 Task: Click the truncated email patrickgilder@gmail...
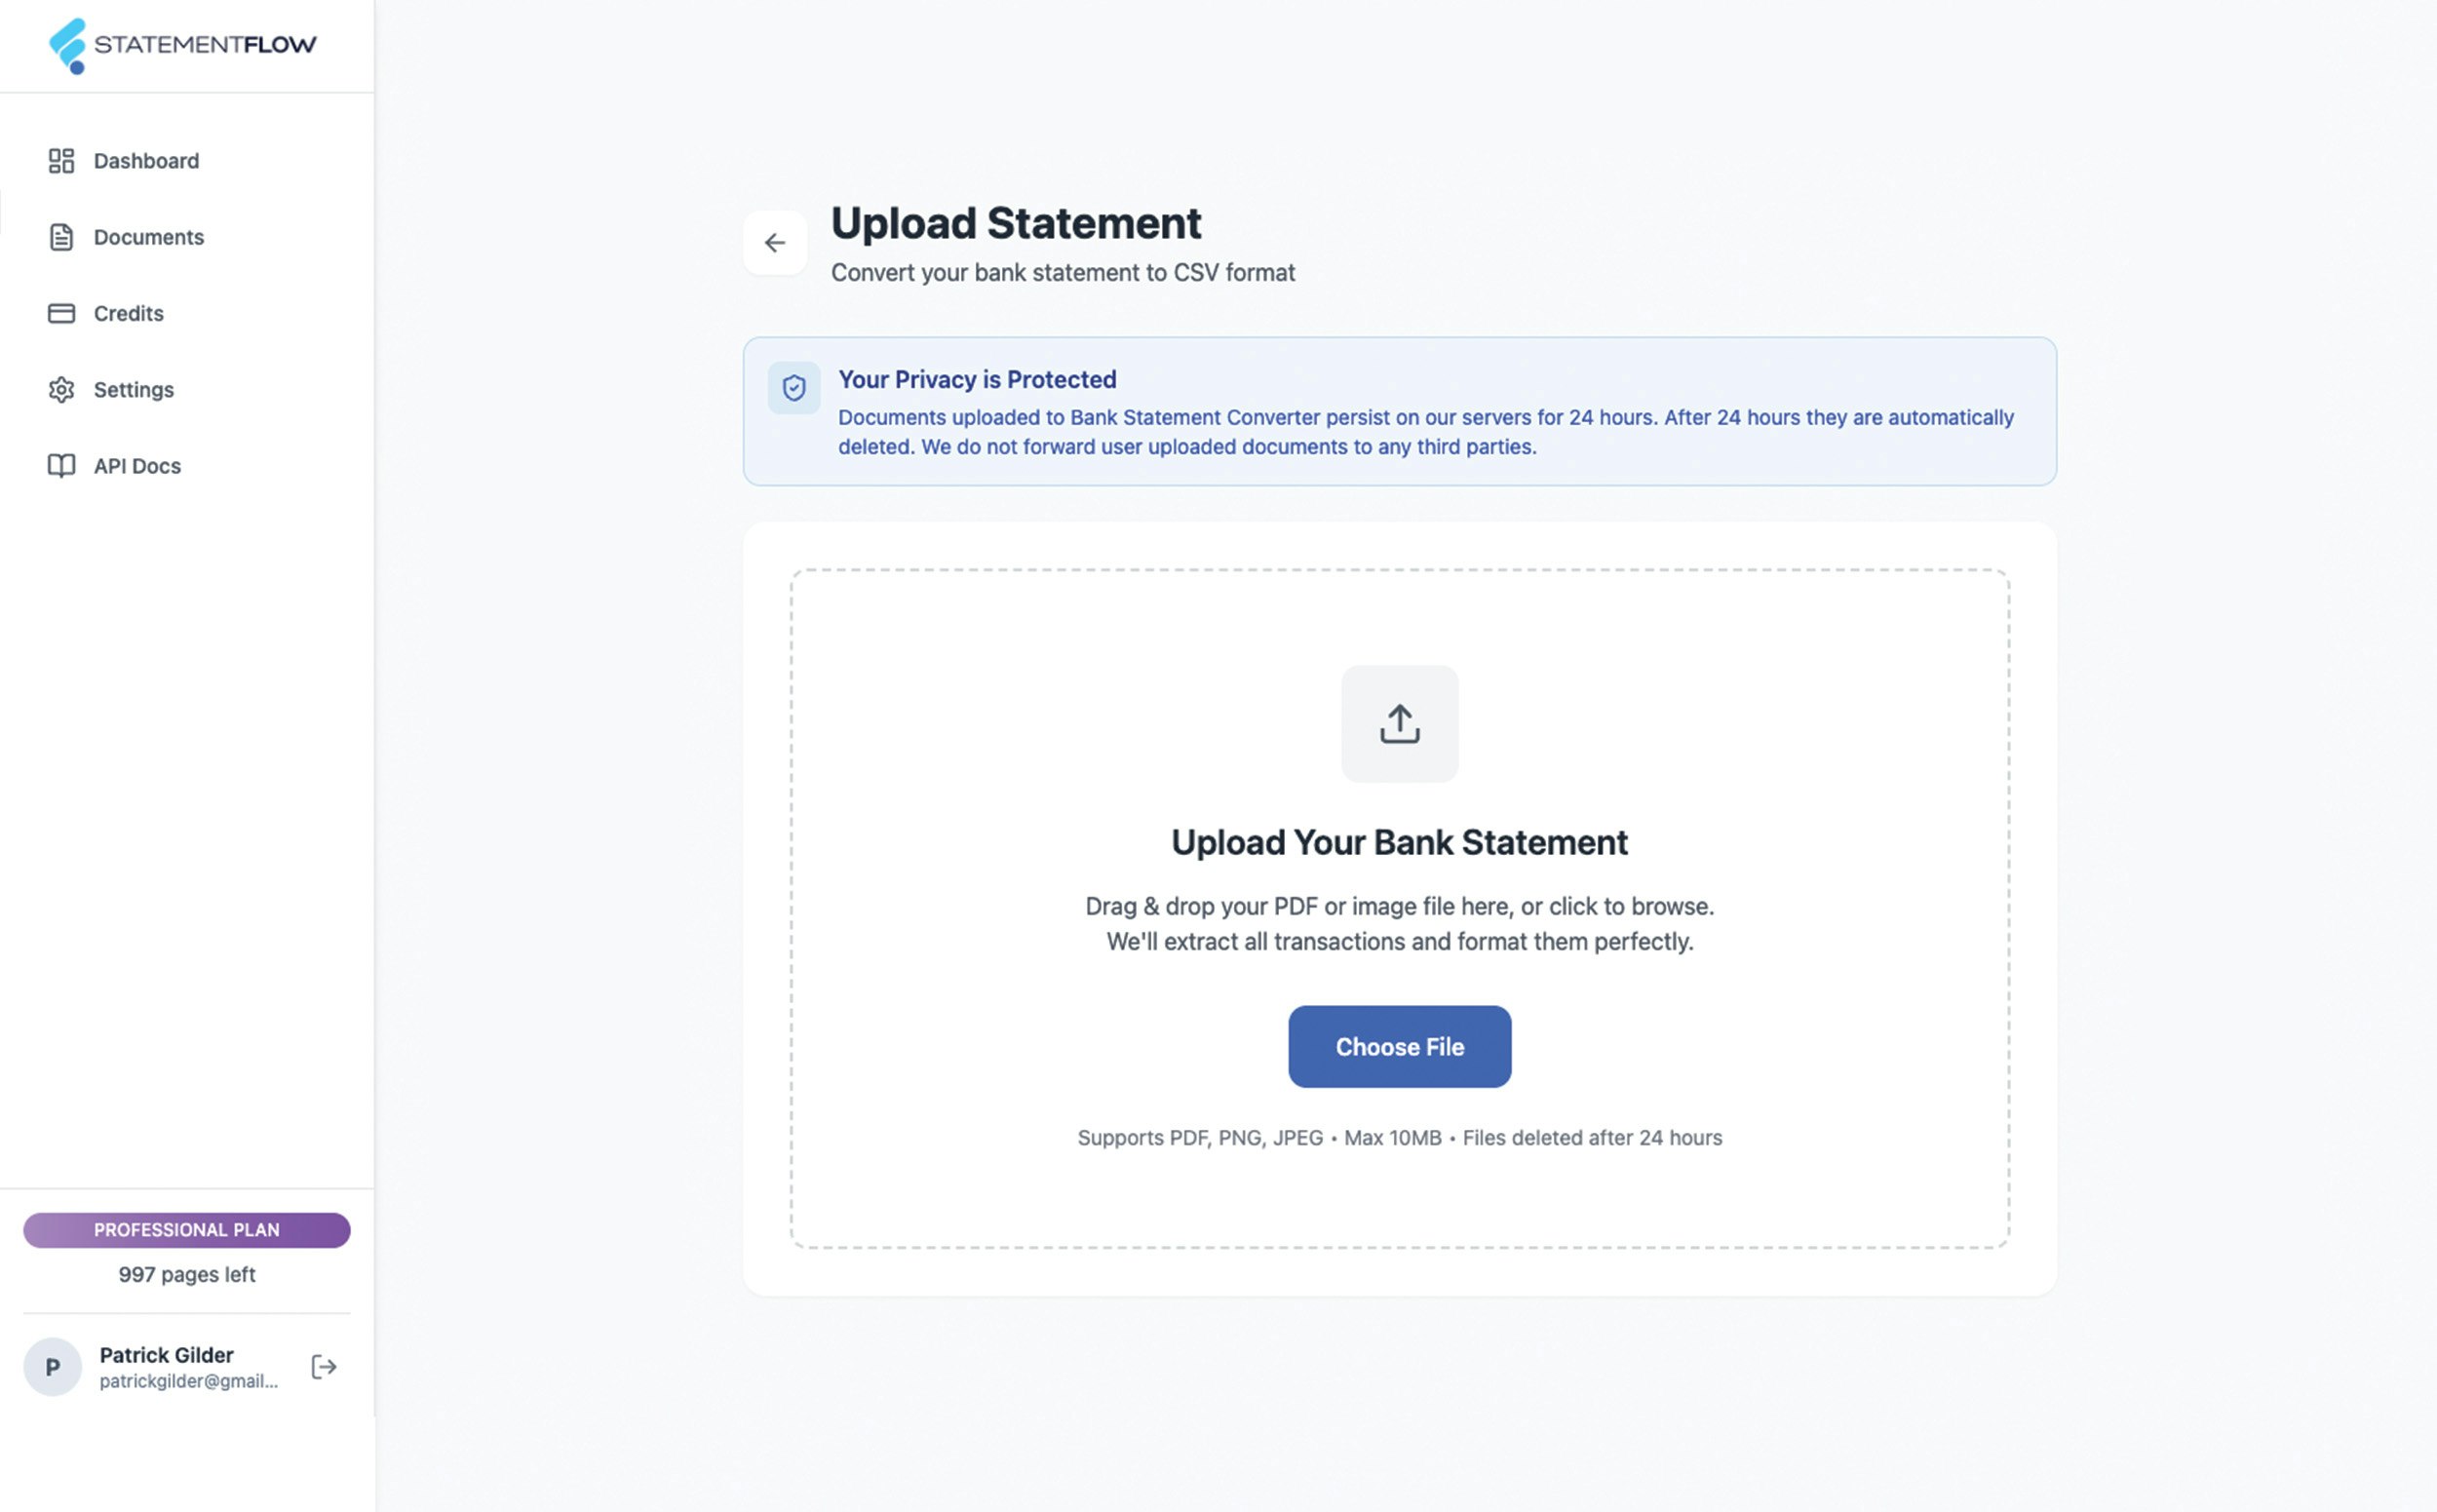pyautogui.click(x=190, y=1381)
